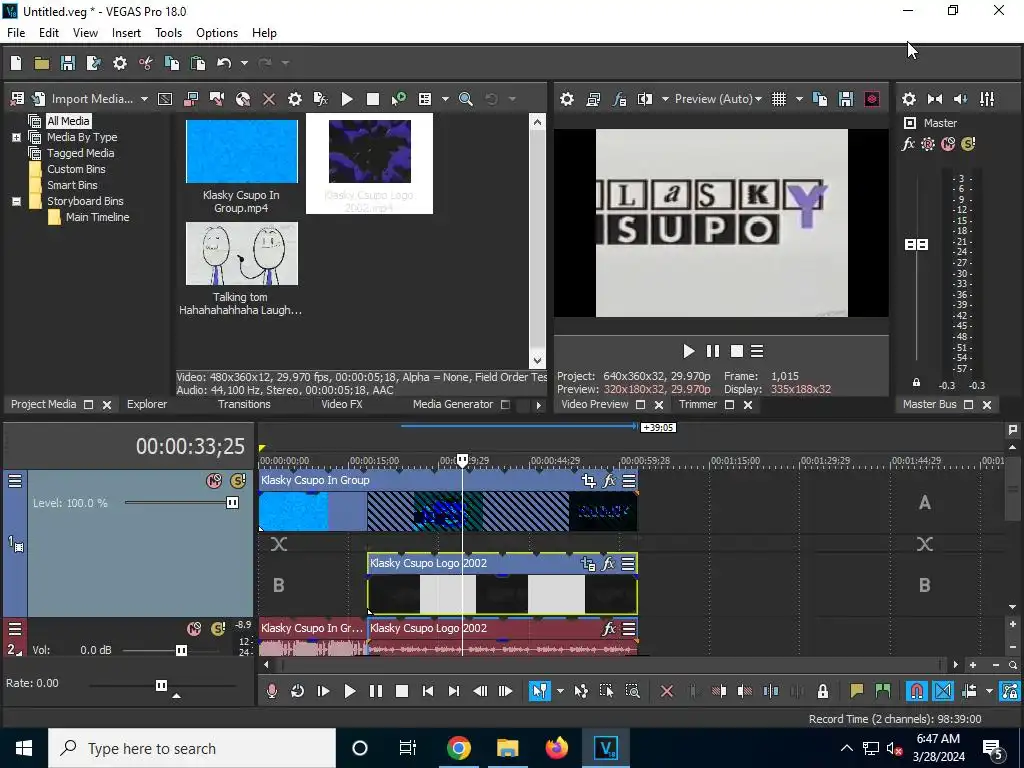
Task: Open Views dropdown arrow in Project Media
Action: click(x=445, y=99)
